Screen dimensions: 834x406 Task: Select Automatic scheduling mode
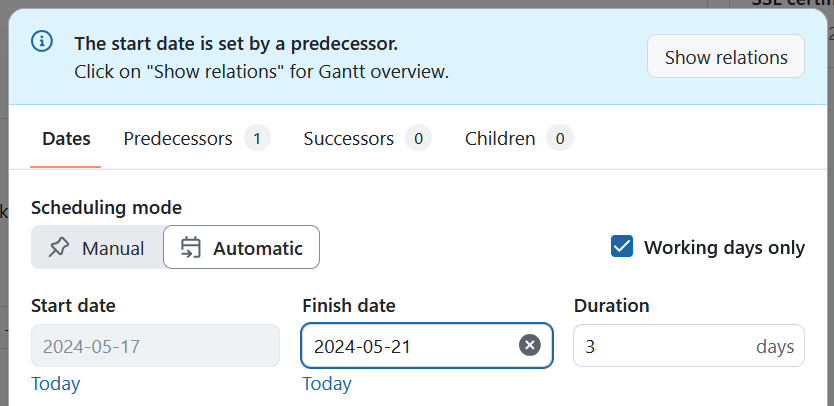(241, 248)
